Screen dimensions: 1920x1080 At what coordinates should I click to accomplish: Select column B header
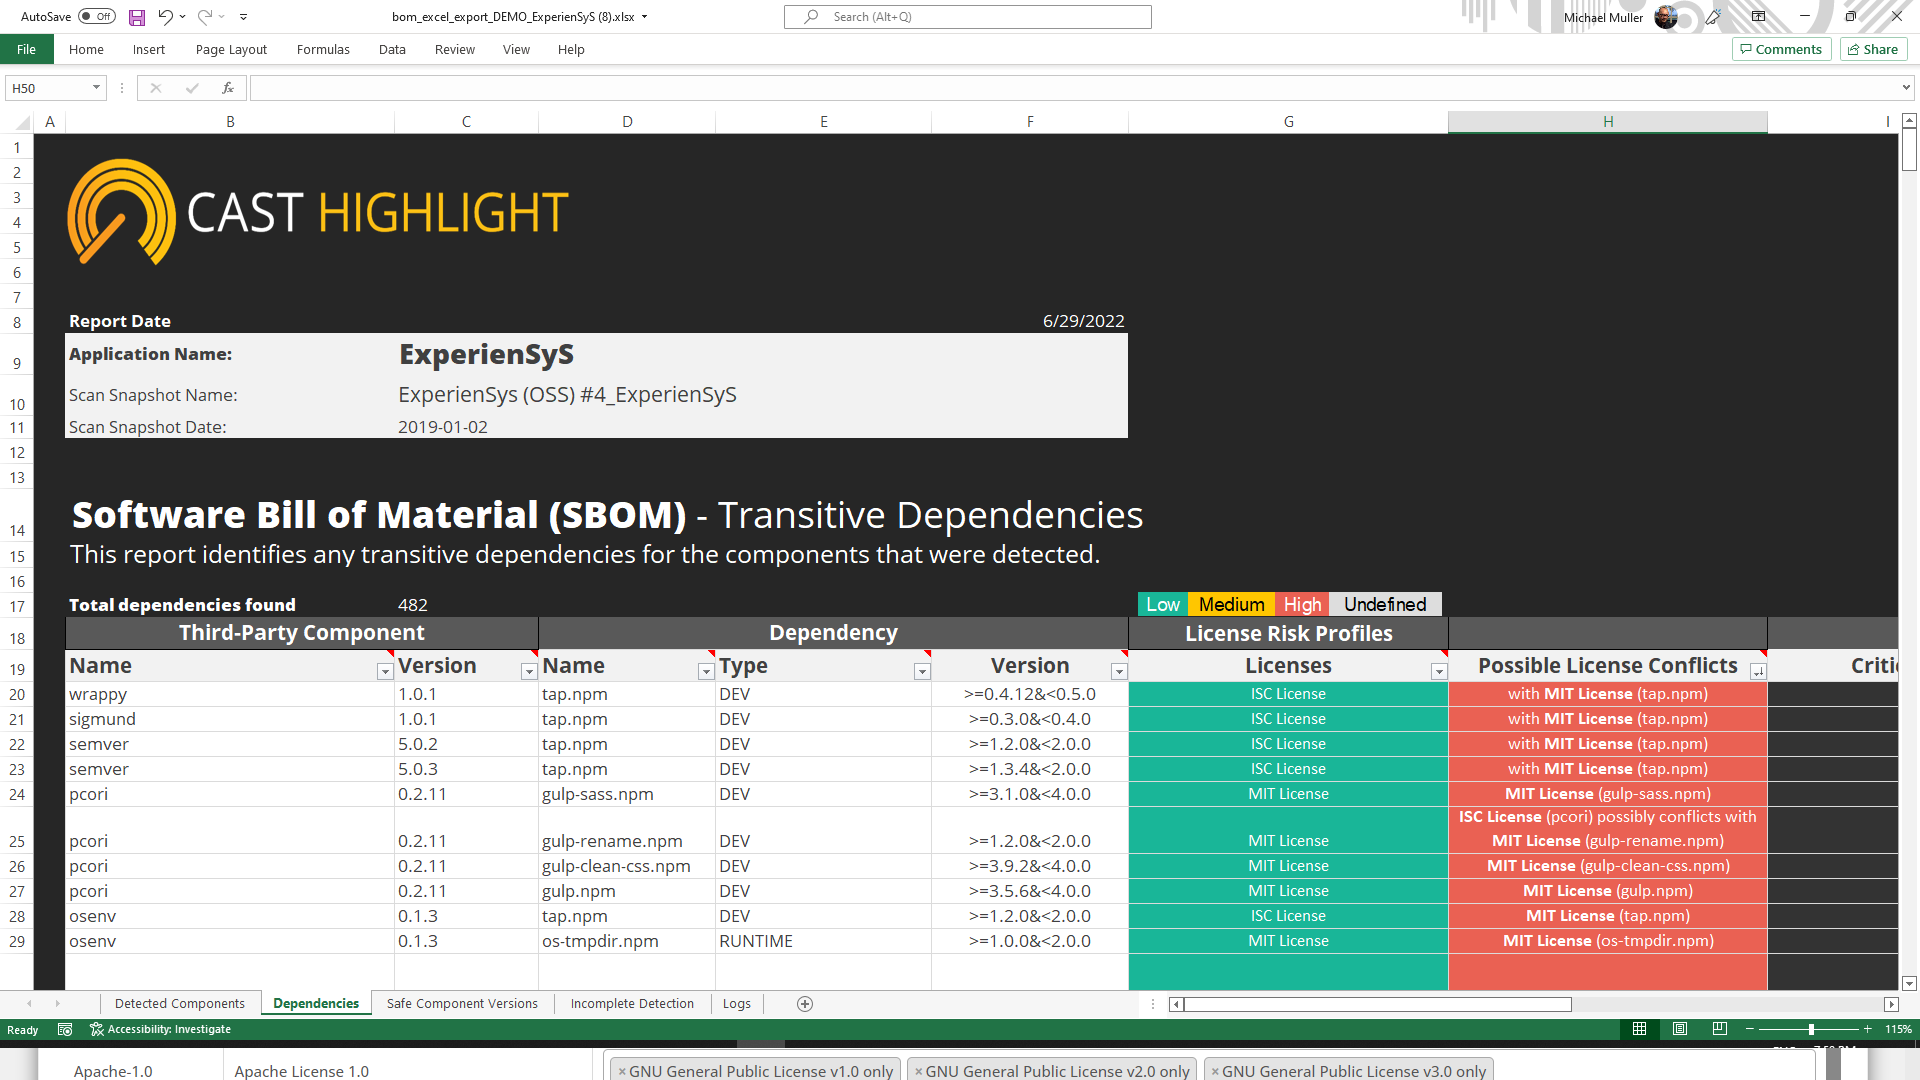[x=230, y=122]
